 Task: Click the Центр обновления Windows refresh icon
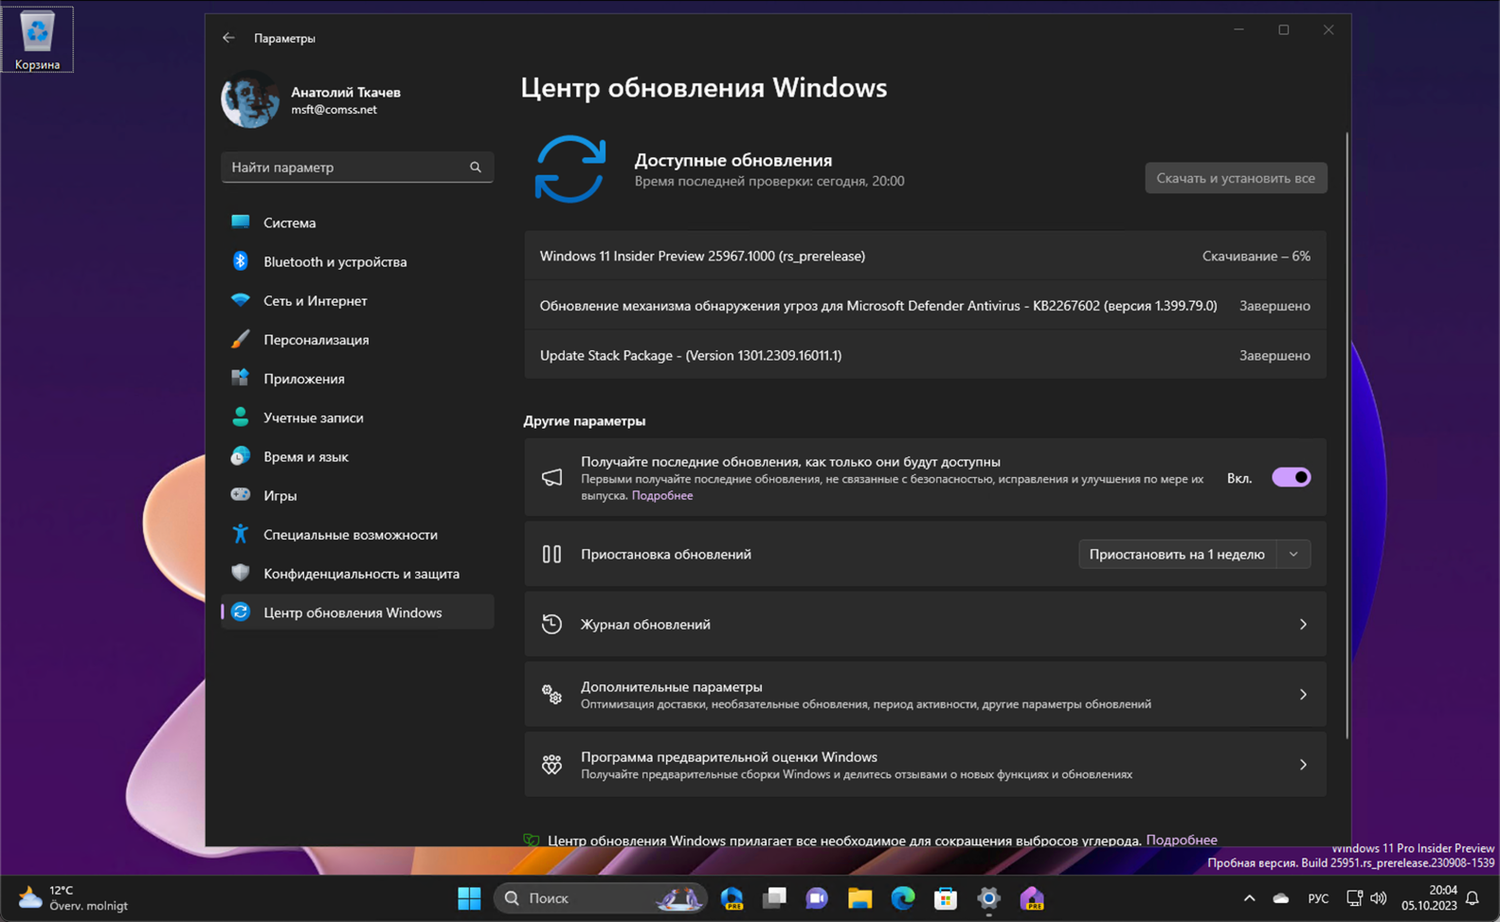pos(240,612)
